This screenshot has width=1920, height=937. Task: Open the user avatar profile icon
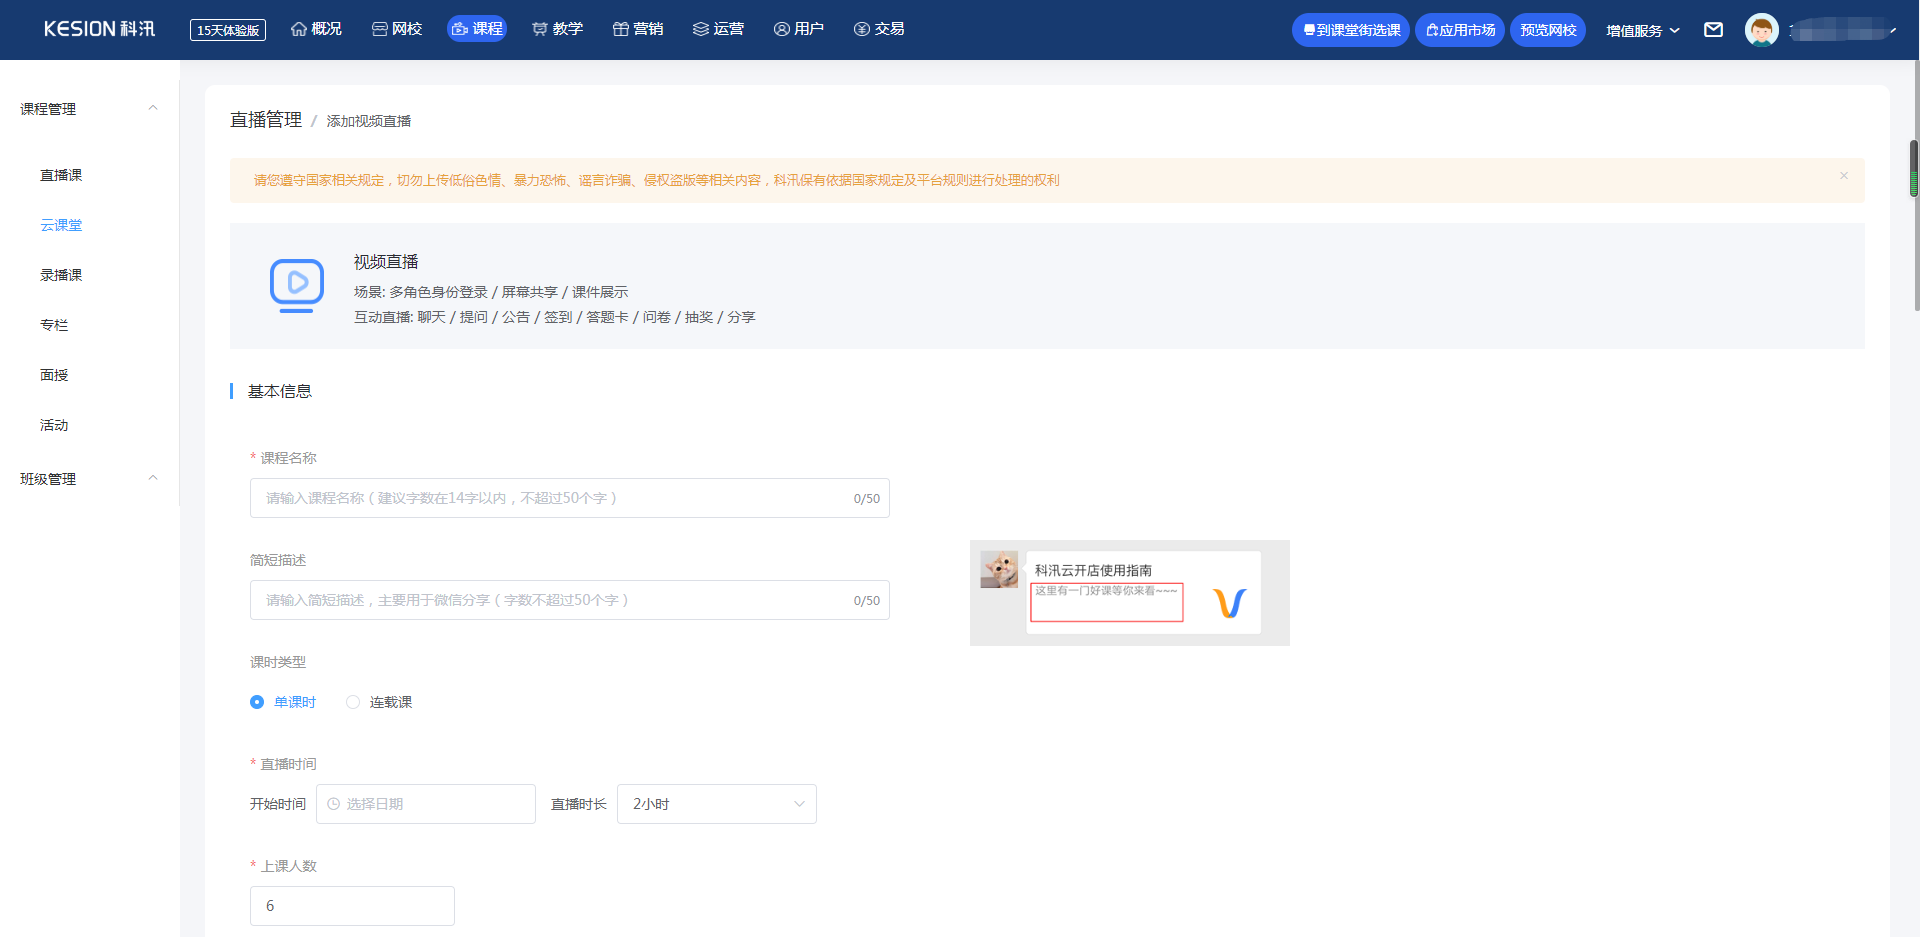(x=1761, y=30)
